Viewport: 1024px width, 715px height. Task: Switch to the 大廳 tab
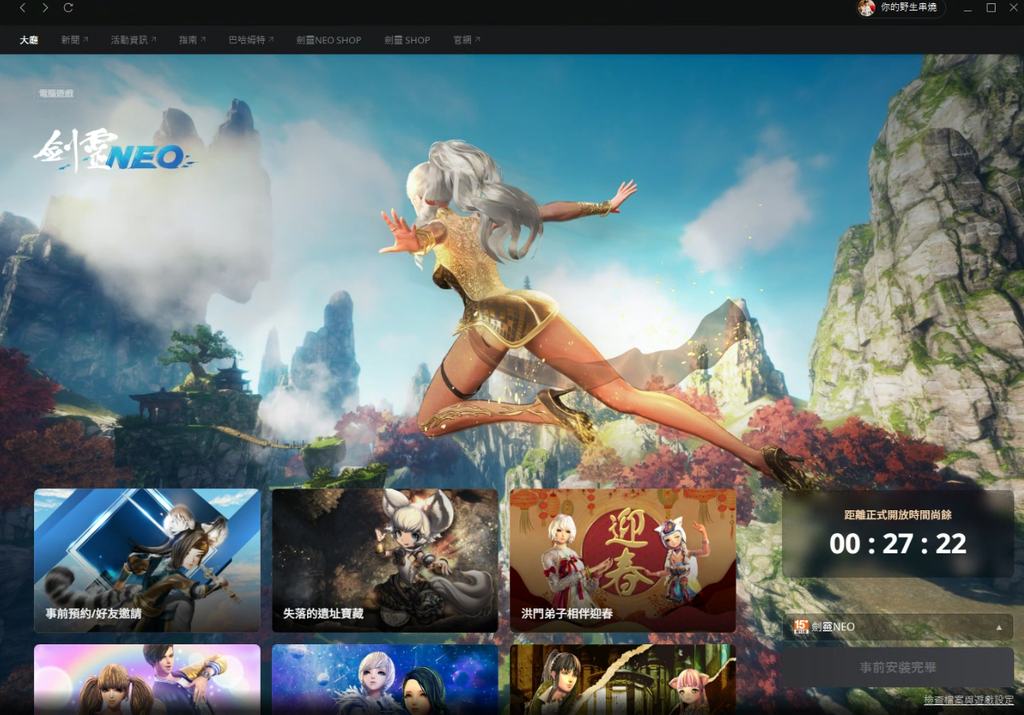click(29, 40)
